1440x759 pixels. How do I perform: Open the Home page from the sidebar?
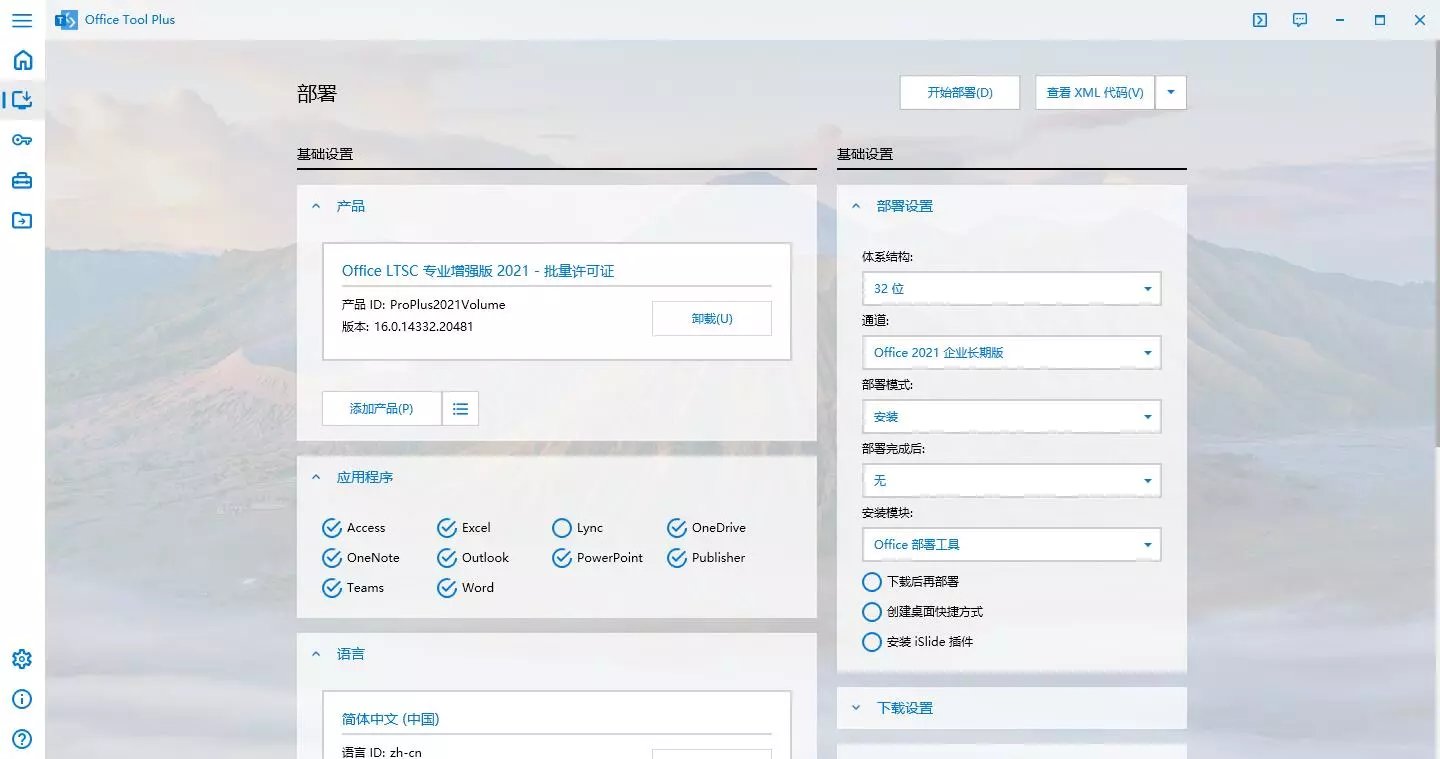pos(21,60)
